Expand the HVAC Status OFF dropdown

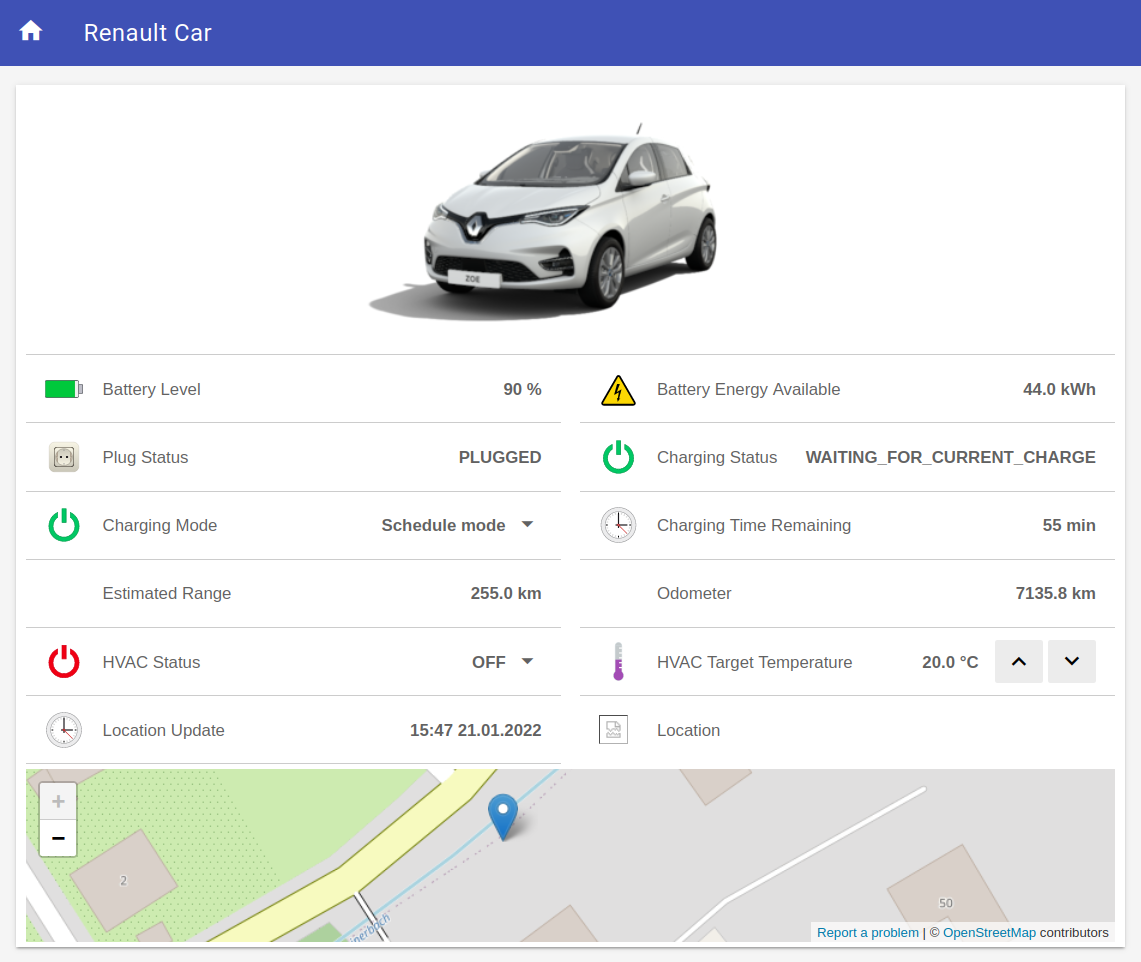[x=528, y=662]
